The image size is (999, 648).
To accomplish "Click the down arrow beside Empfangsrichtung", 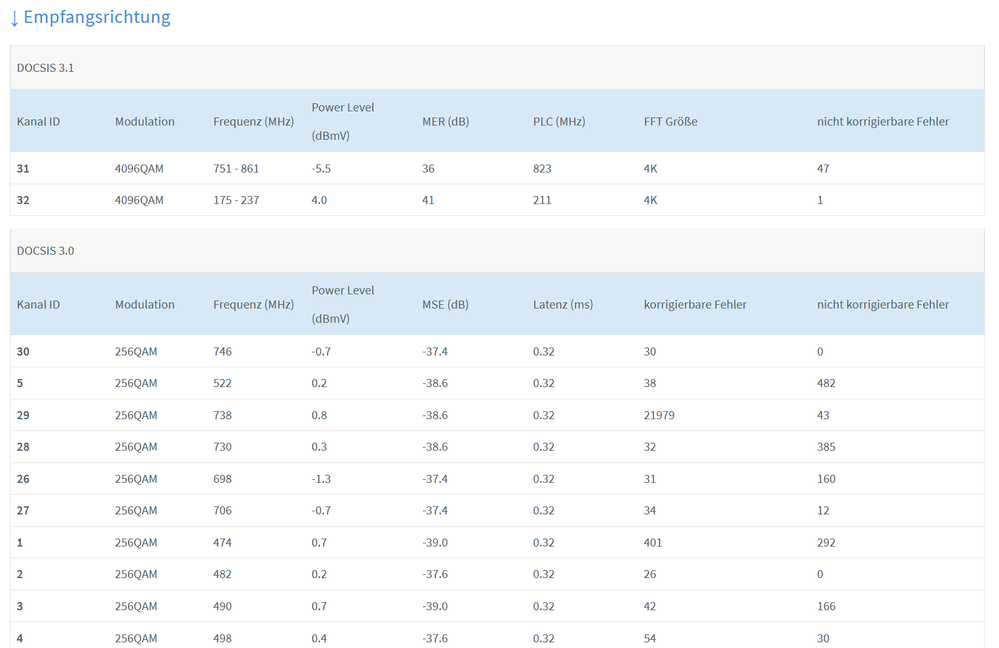I will pos(14,18).
